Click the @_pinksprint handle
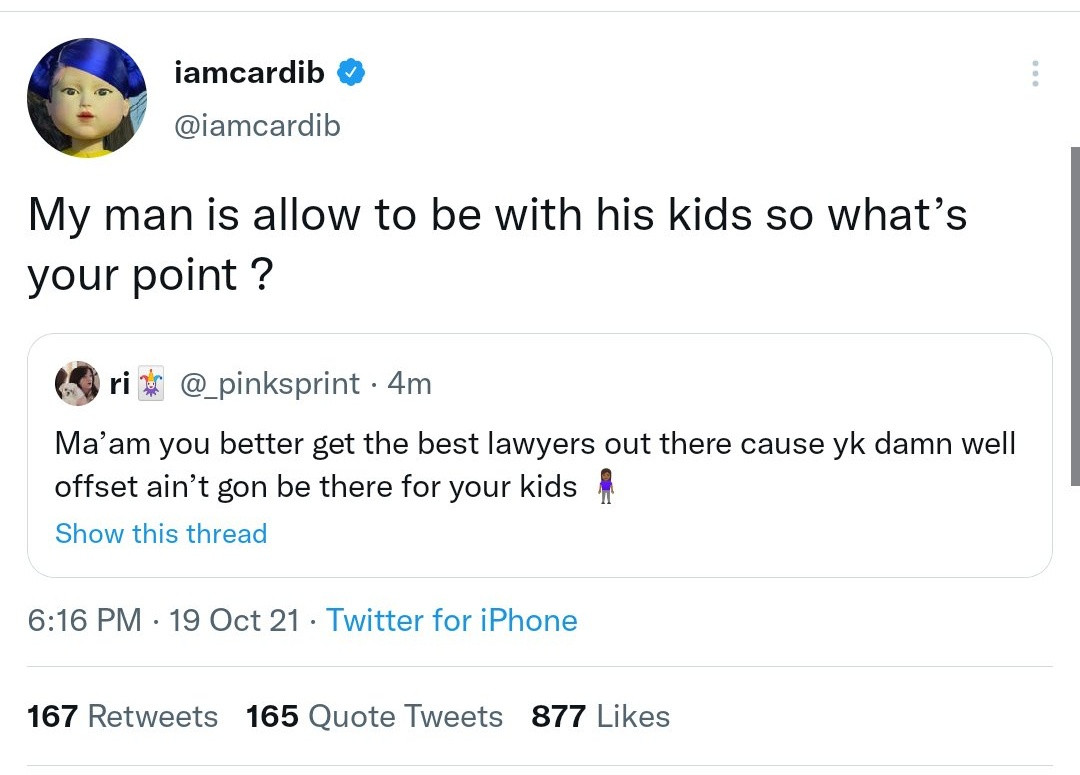 [268, 383]
